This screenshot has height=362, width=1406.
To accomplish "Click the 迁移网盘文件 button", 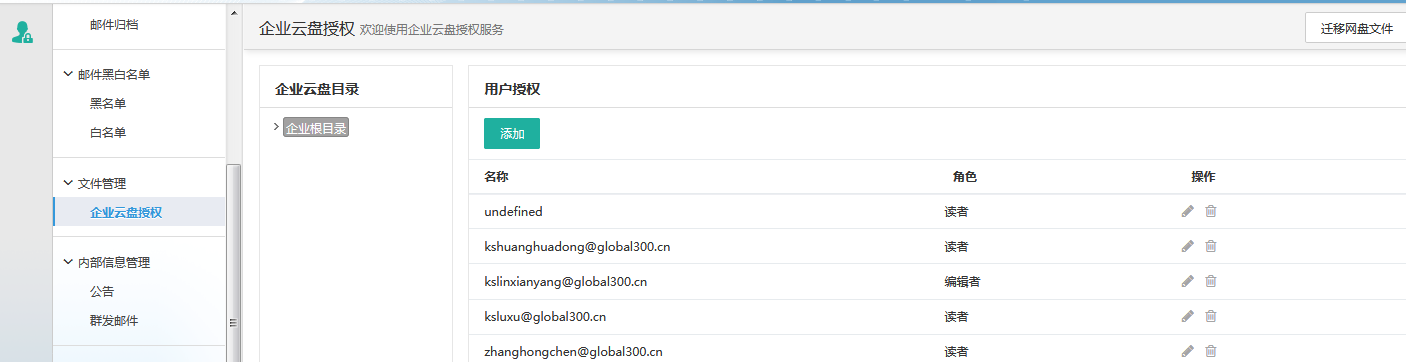I will 1356,28.
